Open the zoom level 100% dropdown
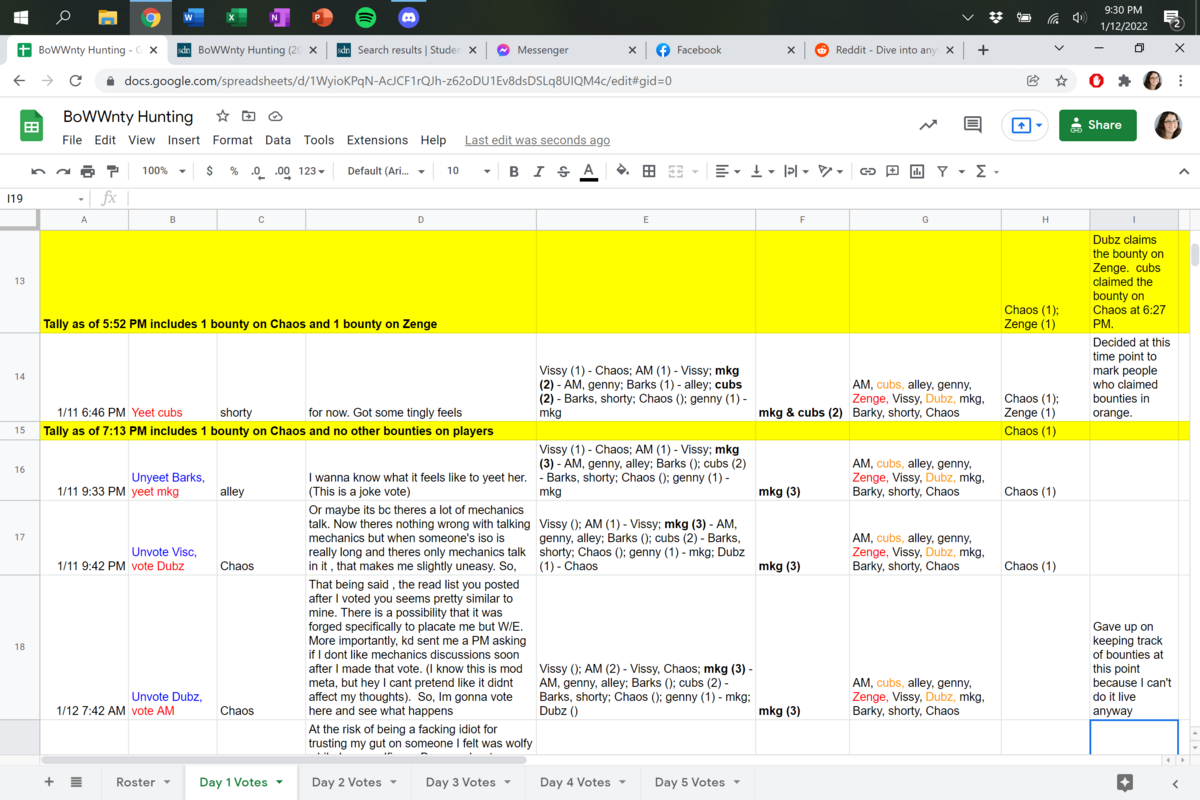This screenshot has width=1200, height=800. 163,171
